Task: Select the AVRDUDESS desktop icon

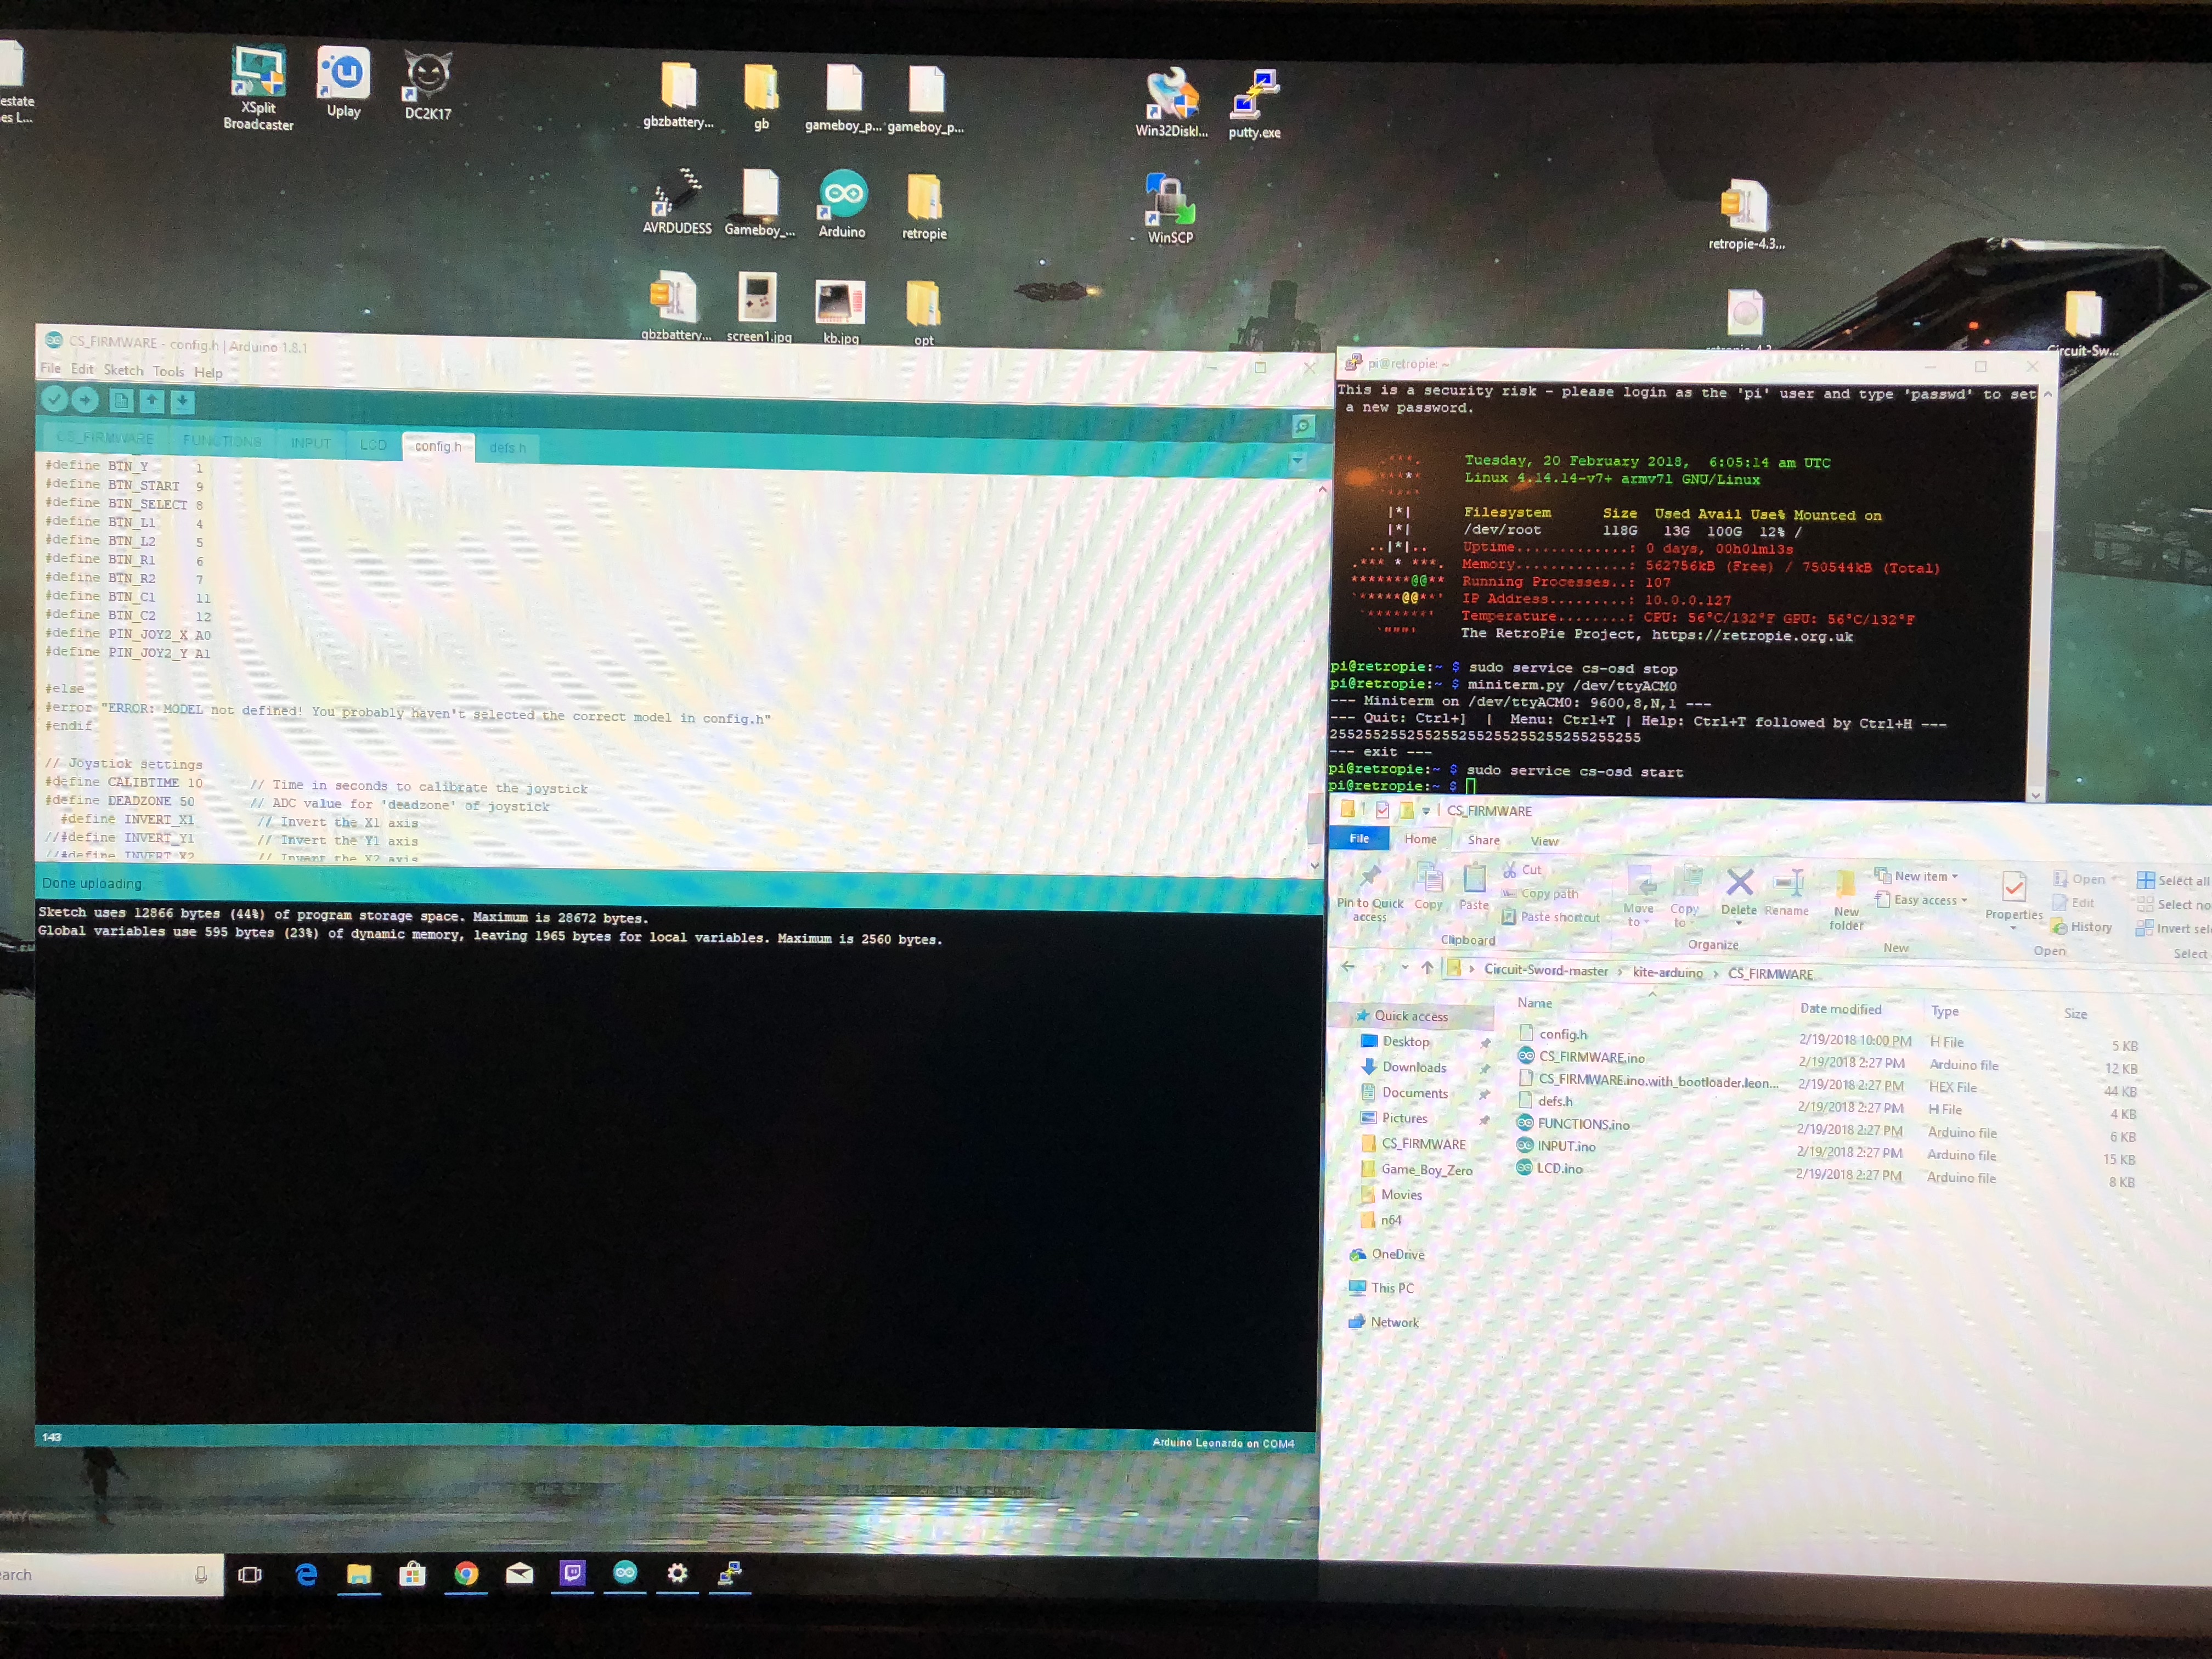Action: (677, 201)
